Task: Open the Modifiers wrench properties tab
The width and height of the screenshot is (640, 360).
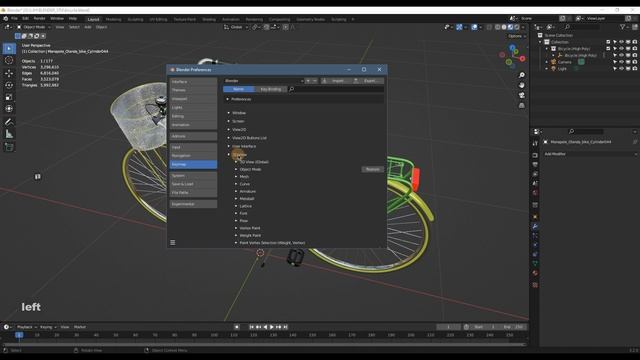Action: pos(535,226)
